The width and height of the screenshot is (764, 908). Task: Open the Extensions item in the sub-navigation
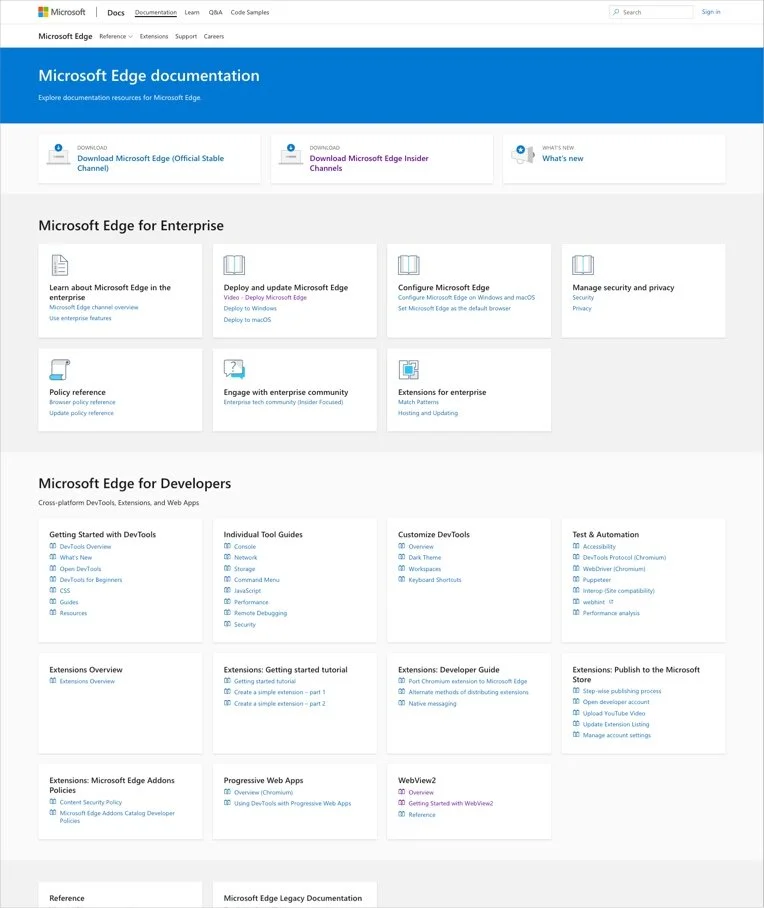(154, 36)
